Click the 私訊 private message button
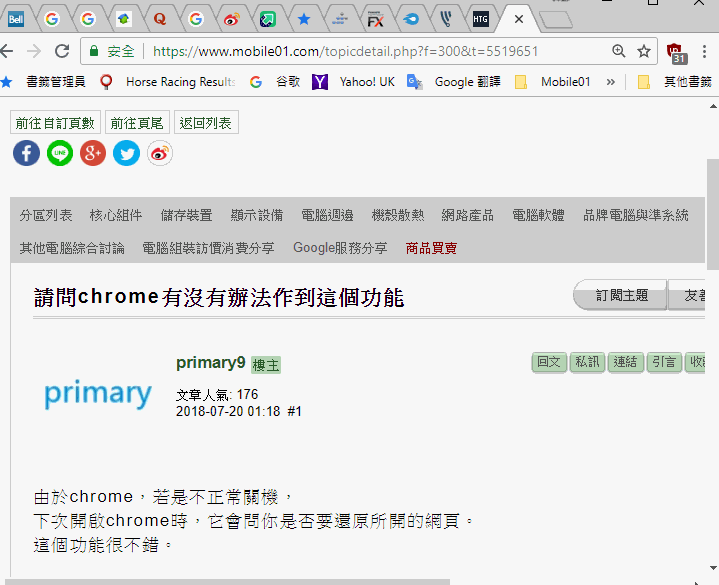The height and width of the screenshot is (585, 719). tap(587, 362)
